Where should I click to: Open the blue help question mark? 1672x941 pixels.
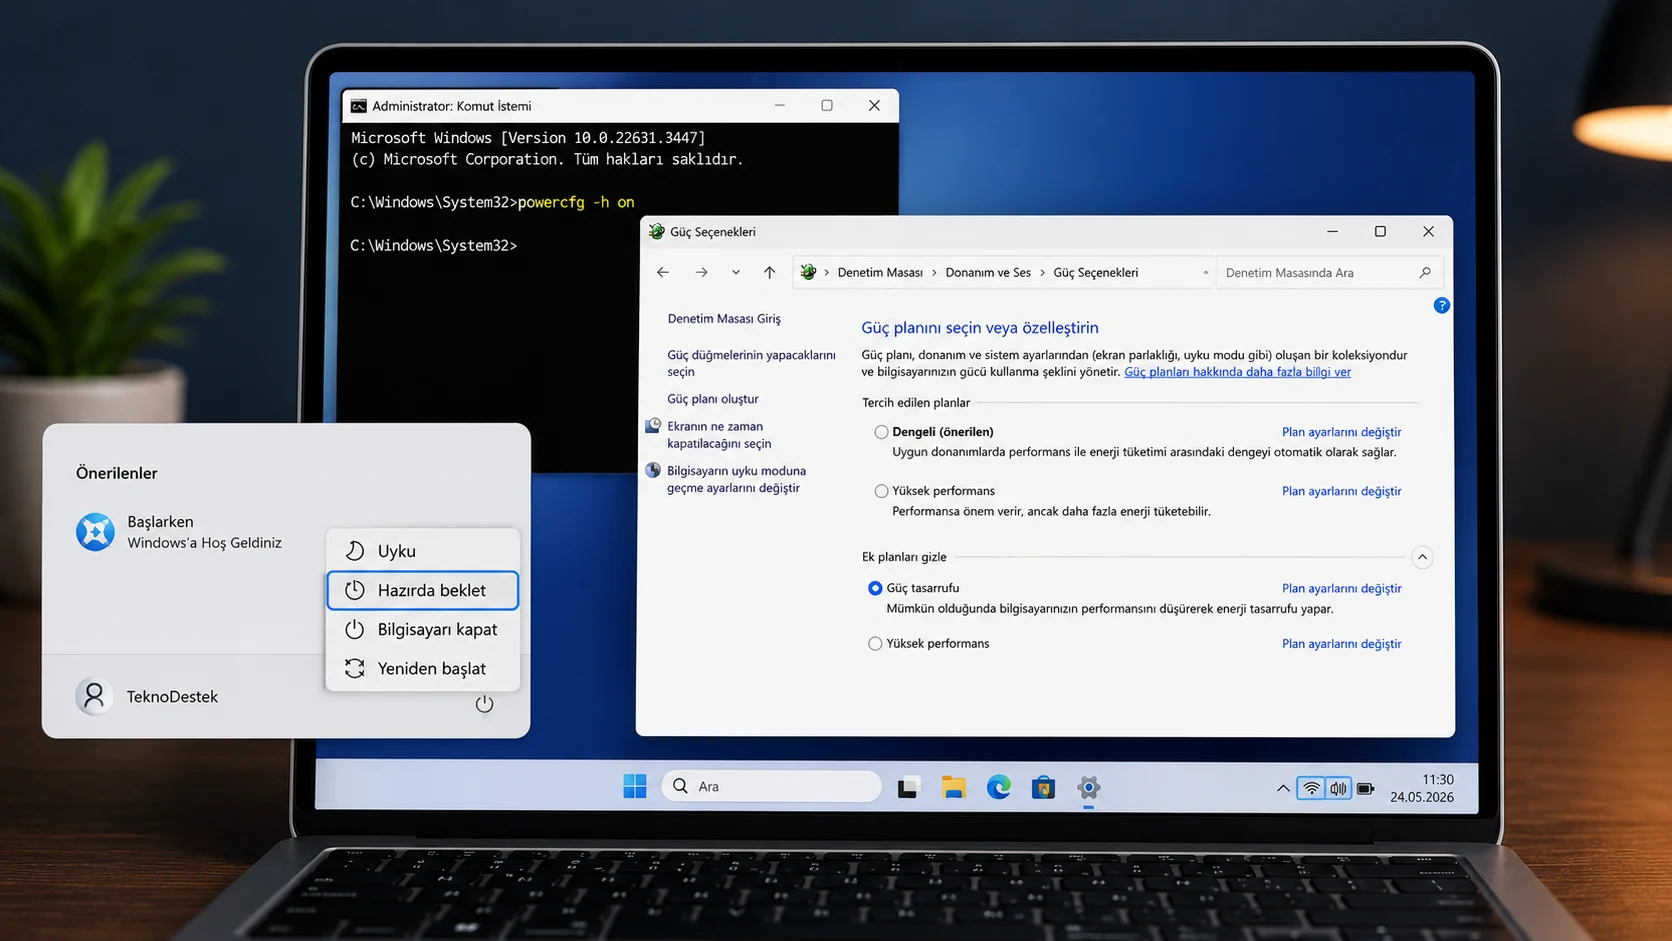point(1441,305)
